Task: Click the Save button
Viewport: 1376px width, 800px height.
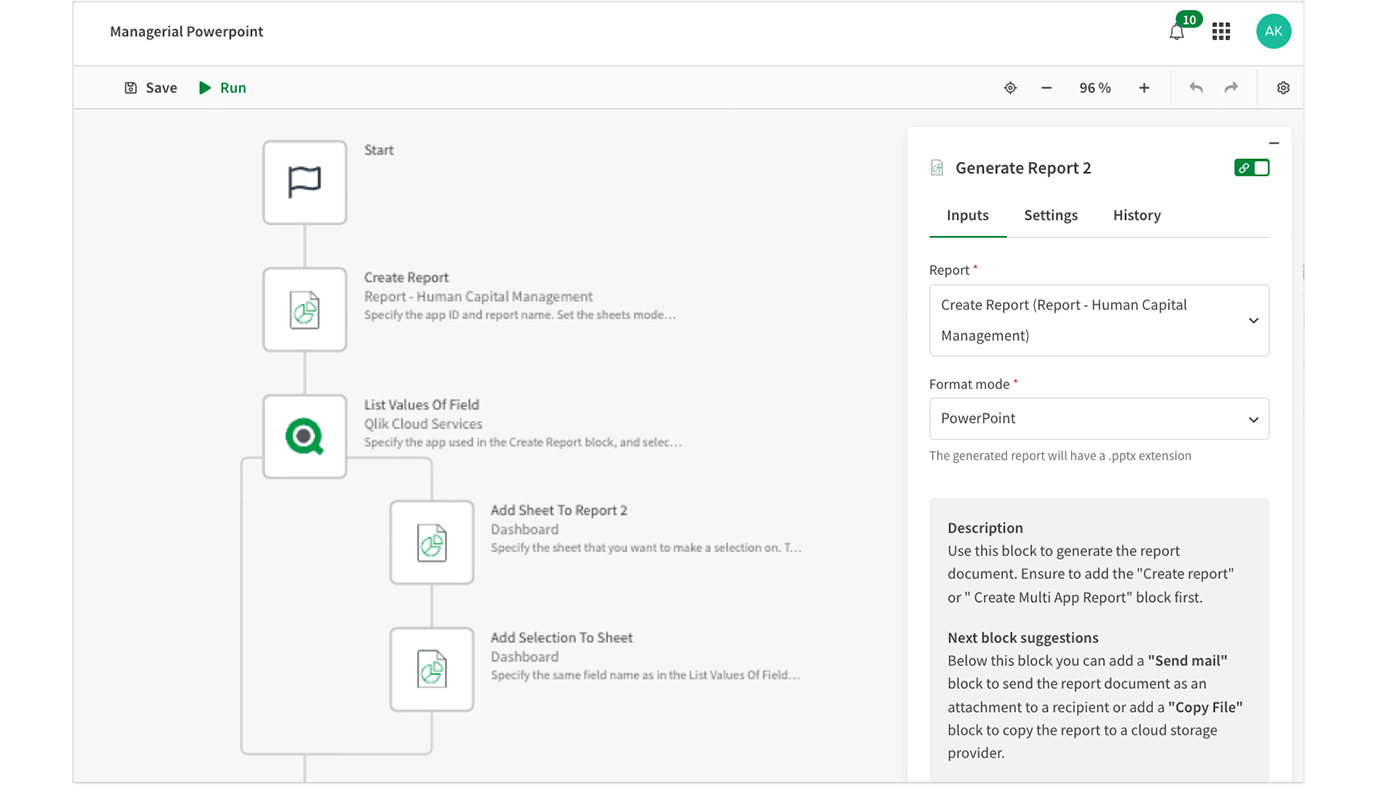Action: click(151, 88)
